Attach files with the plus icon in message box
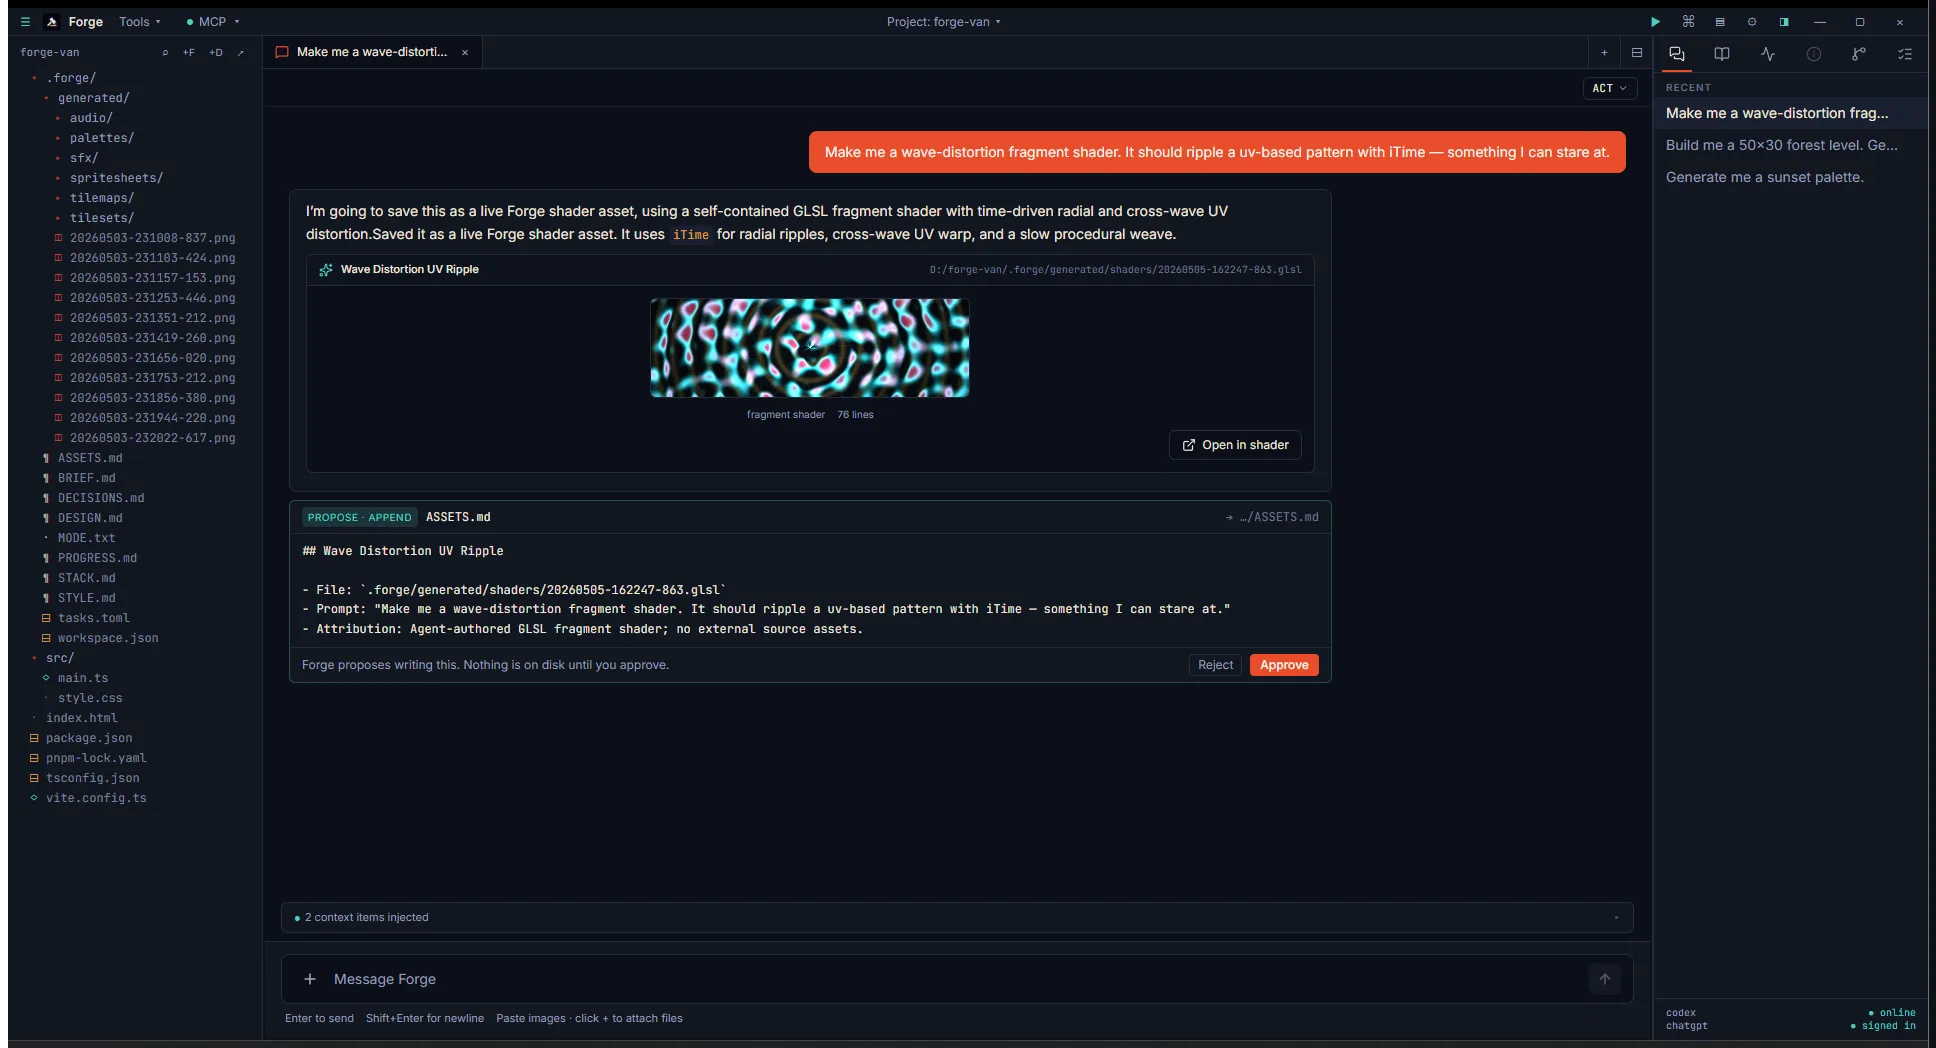The image size is (1936, 1048). 310,979
